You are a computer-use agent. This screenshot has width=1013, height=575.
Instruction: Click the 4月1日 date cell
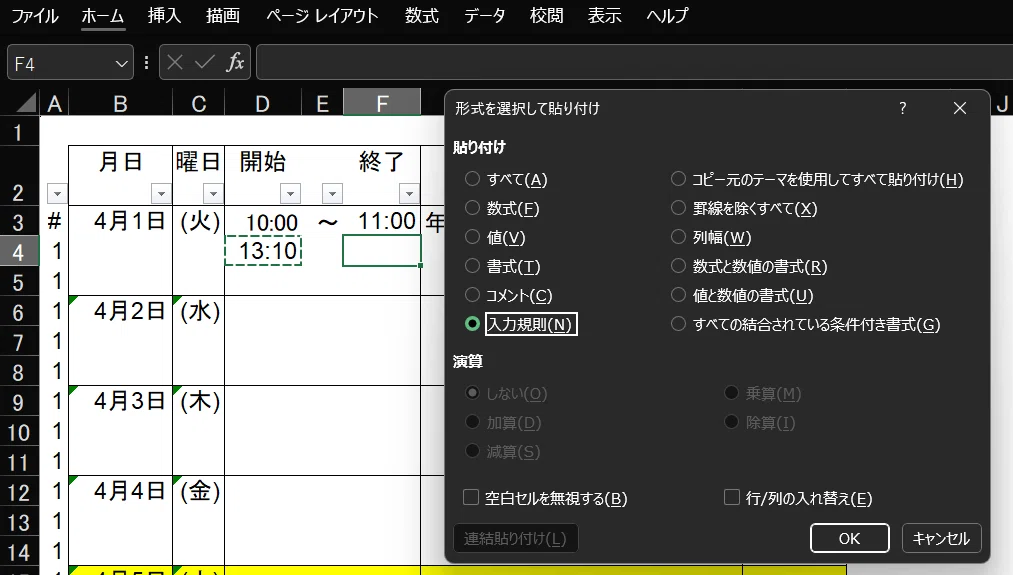tap(120, 221)
